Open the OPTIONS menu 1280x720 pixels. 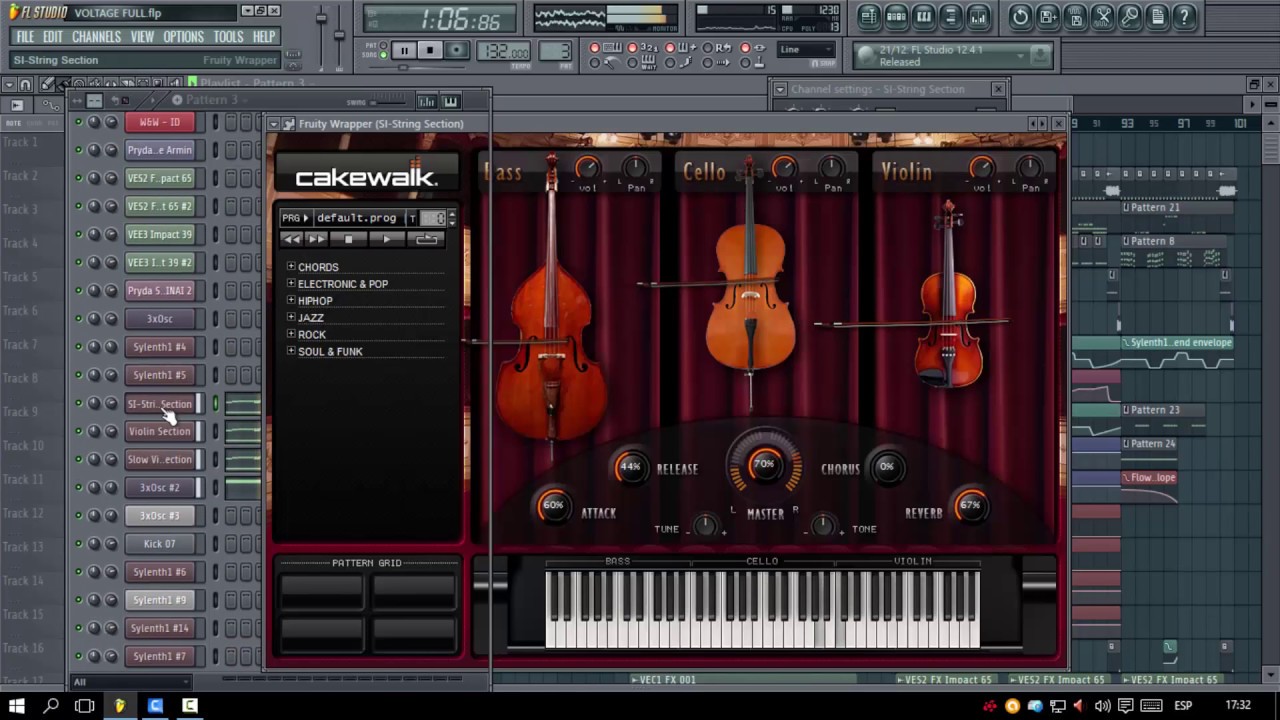click(184, 37)
